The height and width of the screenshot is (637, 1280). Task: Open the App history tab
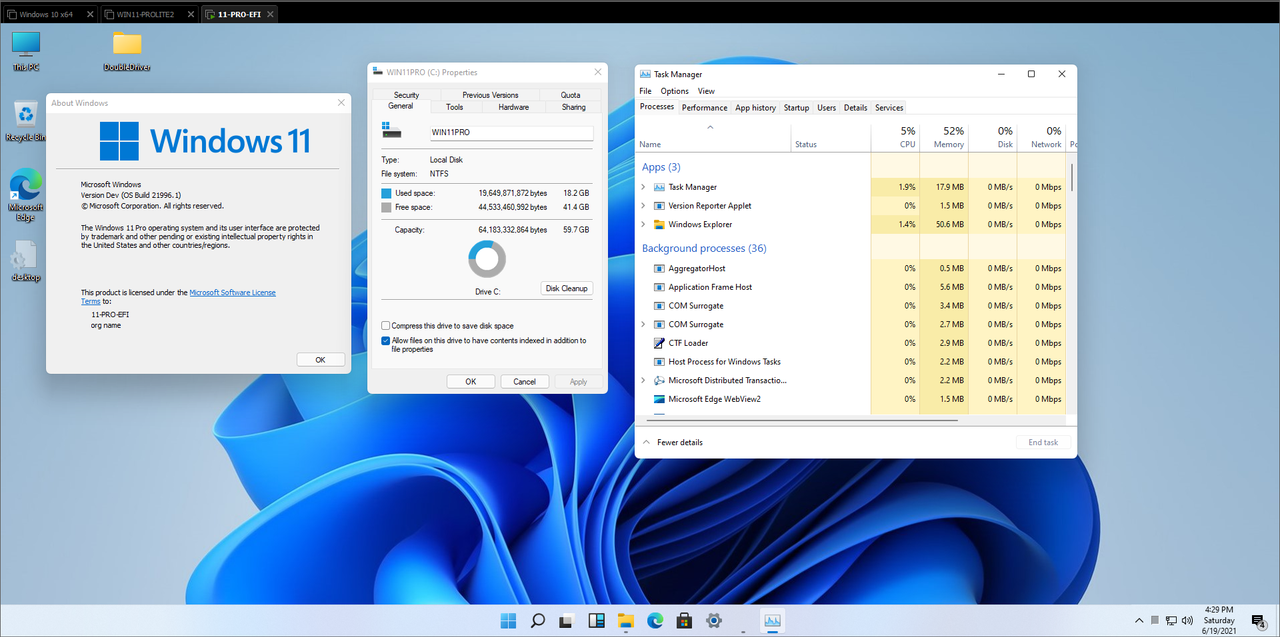(x=755, y=108)
